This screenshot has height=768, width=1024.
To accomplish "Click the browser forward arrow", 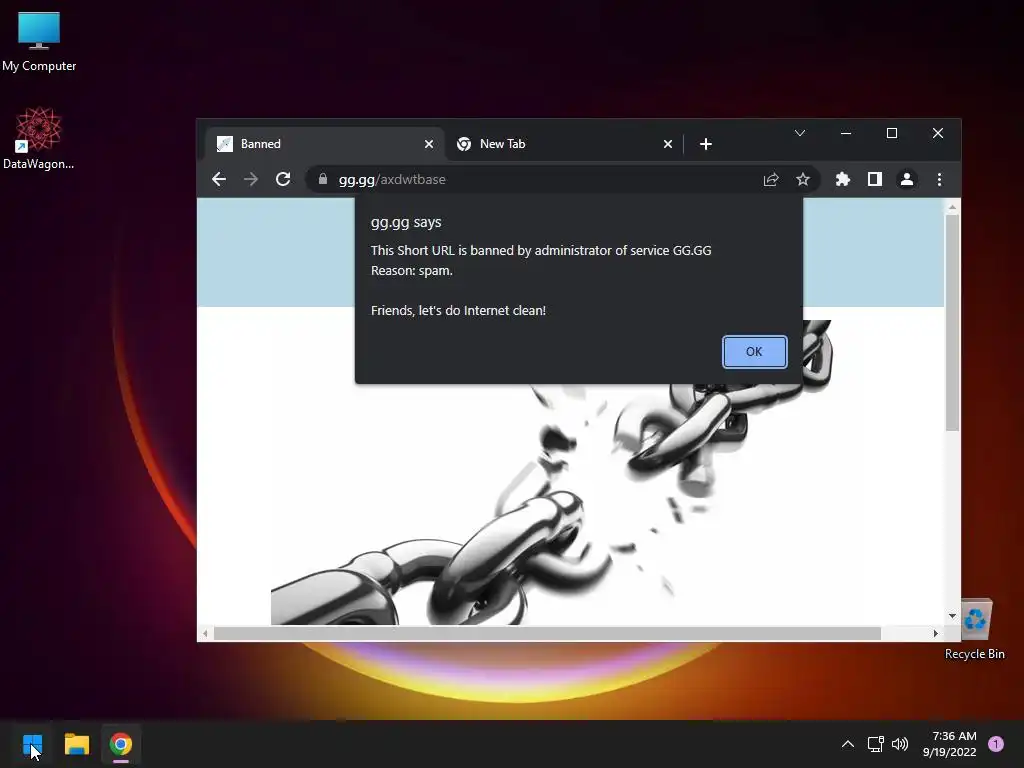I will click(x=251, y=180).
